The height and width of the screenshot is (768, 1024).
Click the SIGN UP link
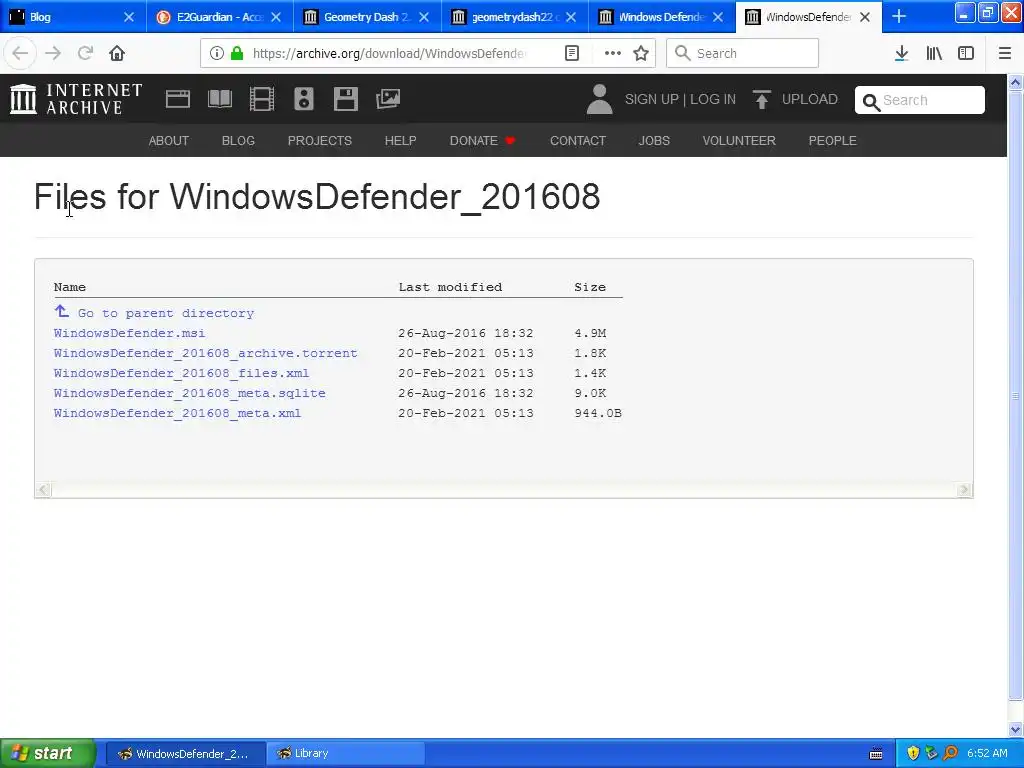(652, 99)
